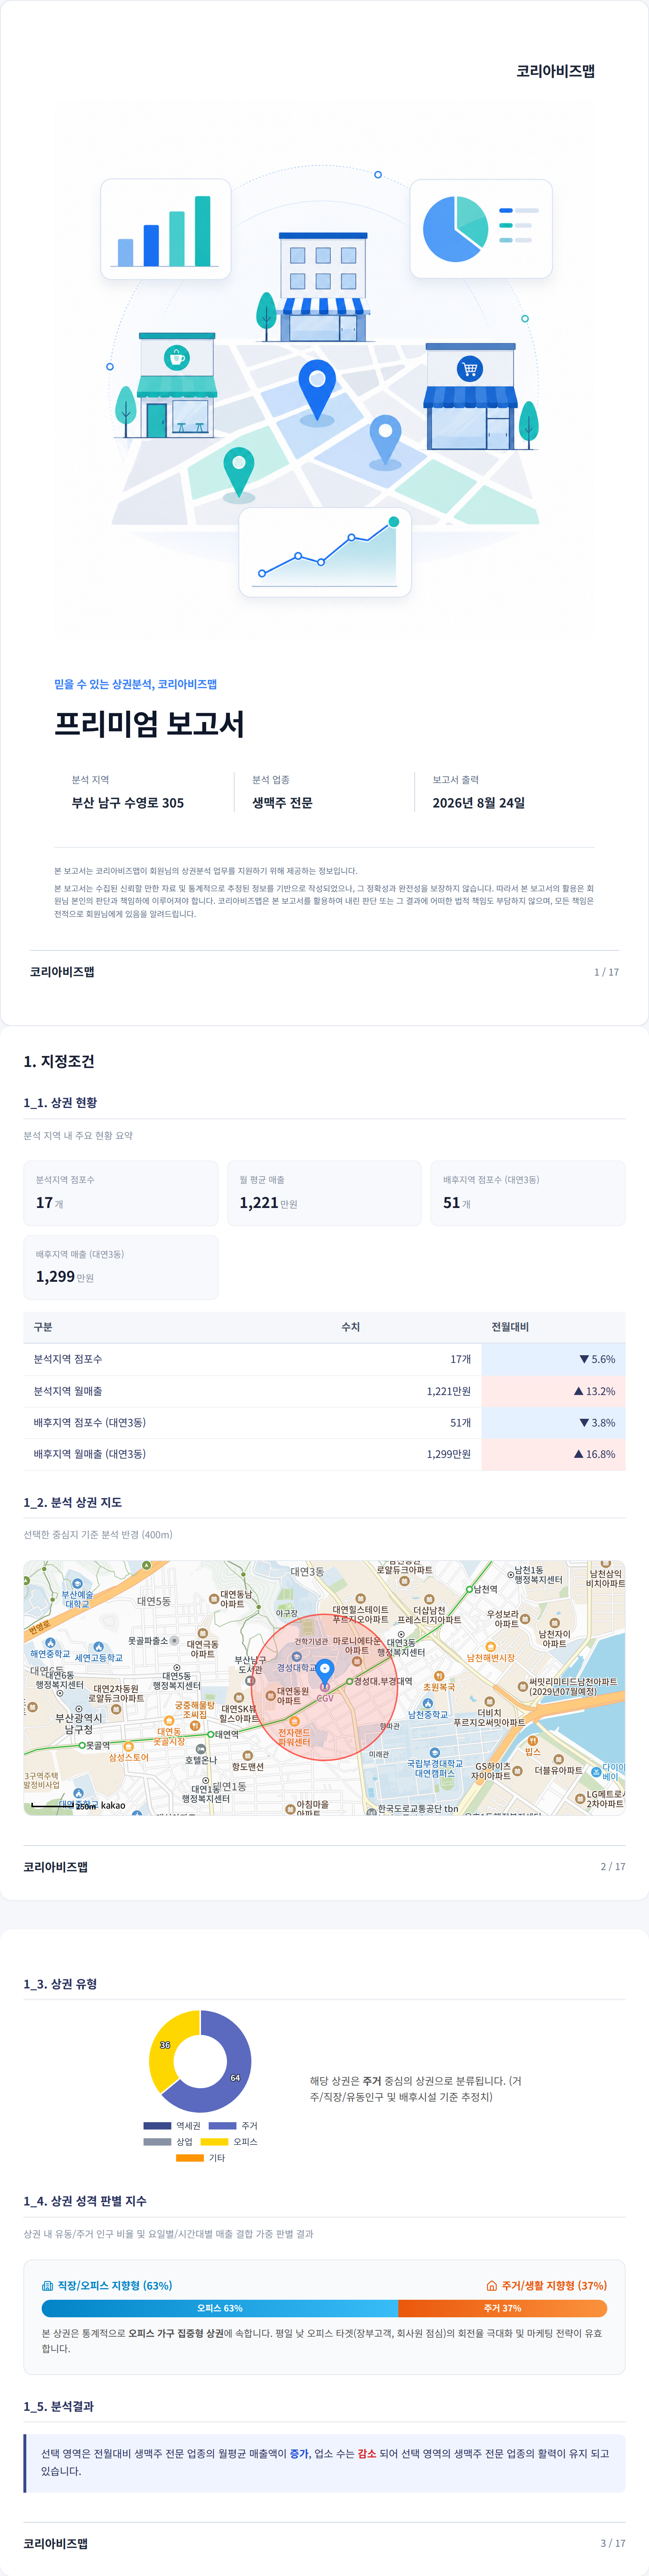Click the 역세권 legend swatch
The height and width of the screenshot is (2576, 649).
coord(157,2125)
